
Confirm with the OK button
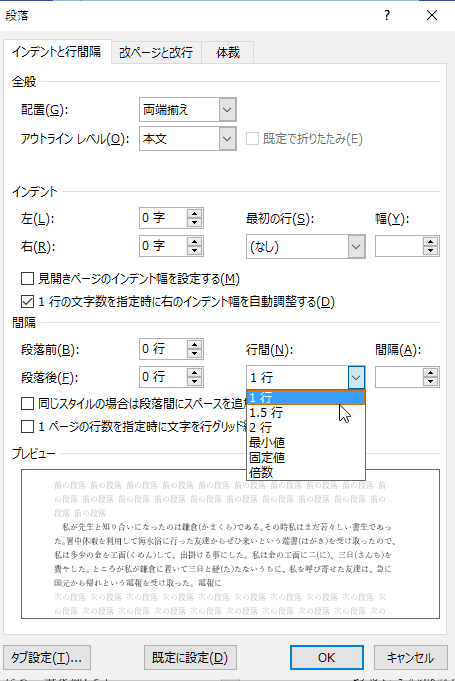click(326, 658)
